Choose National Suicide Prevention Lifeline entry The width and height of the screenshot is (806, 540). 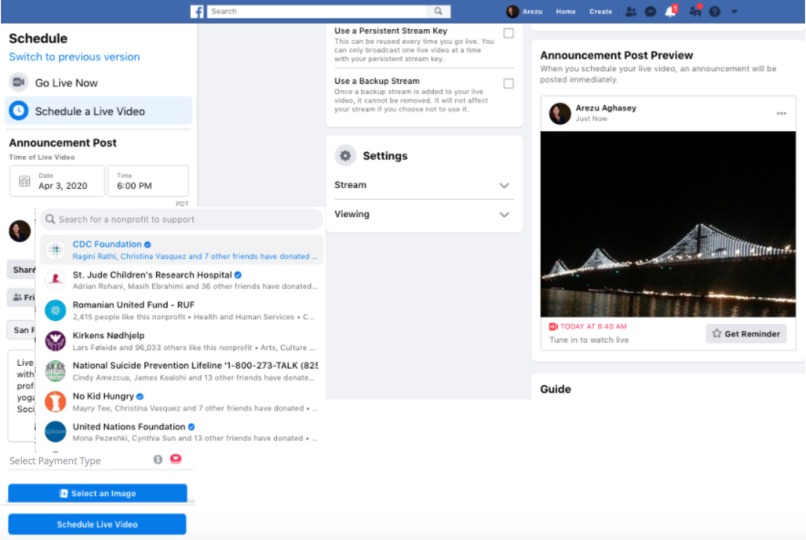pyautogui.click(x=182, y=371)
